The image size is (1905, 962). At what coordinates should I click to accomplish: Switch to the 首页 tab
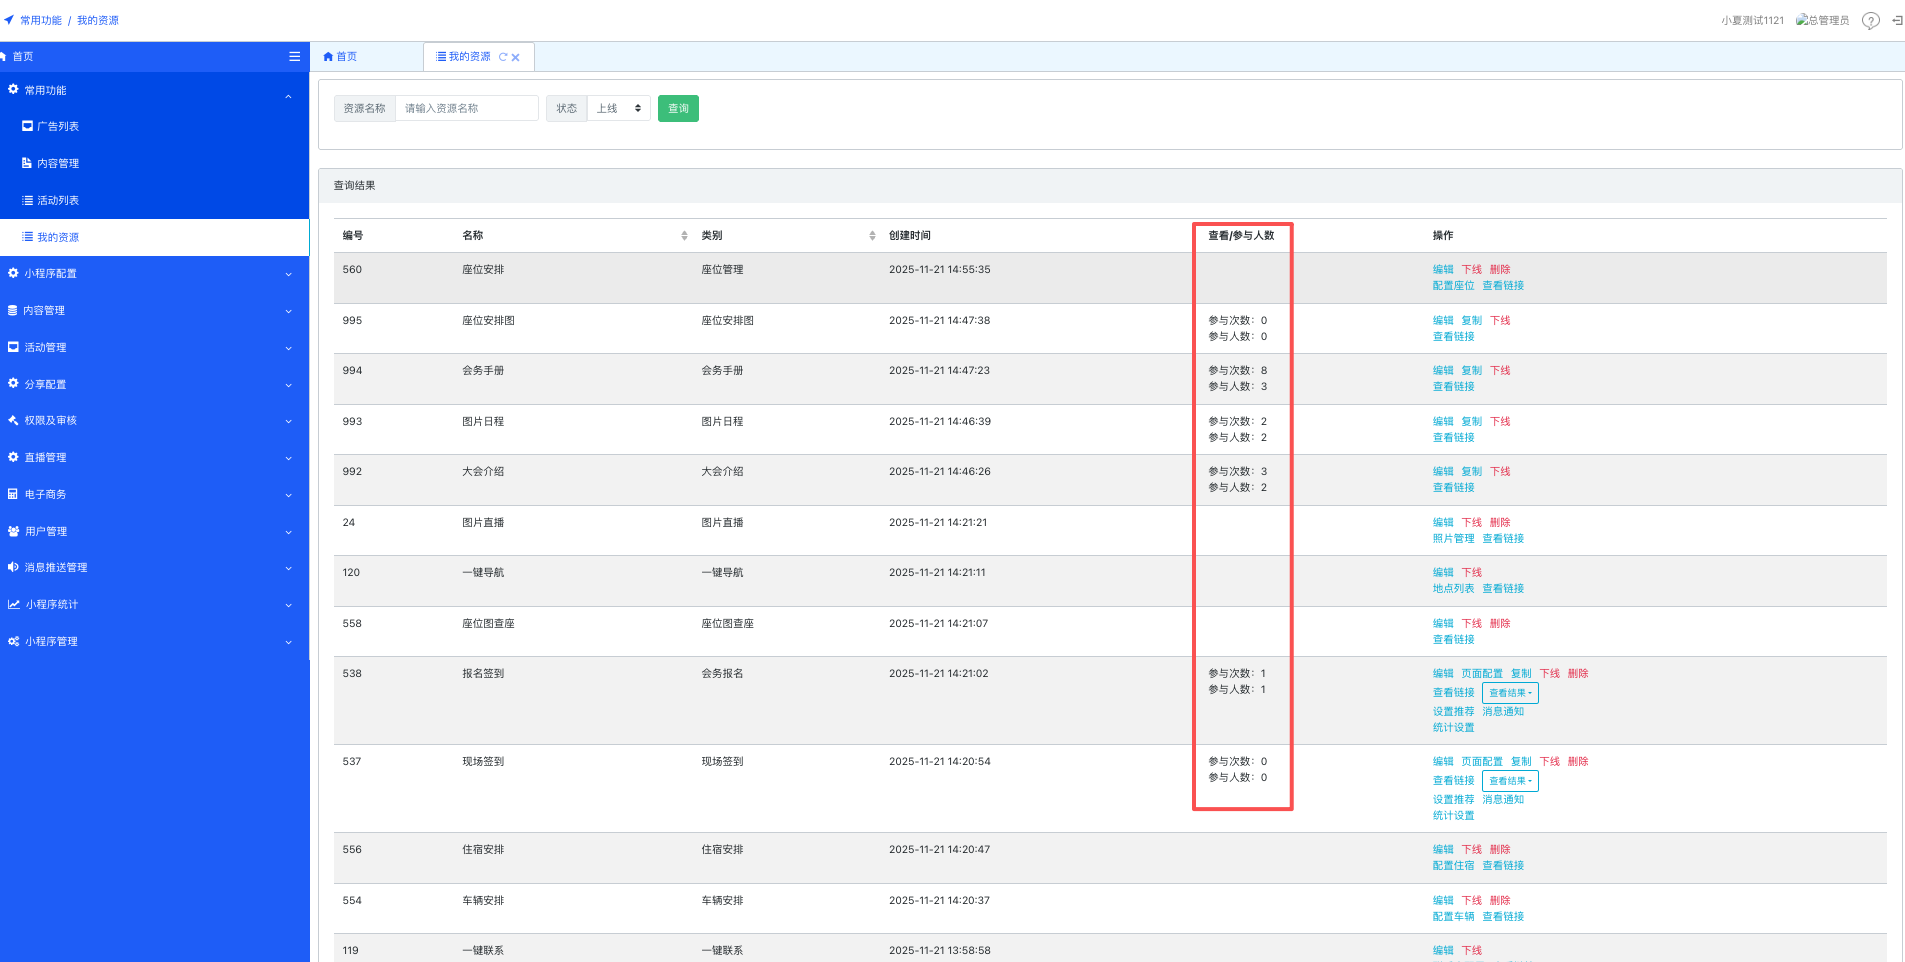pos(341,57)
